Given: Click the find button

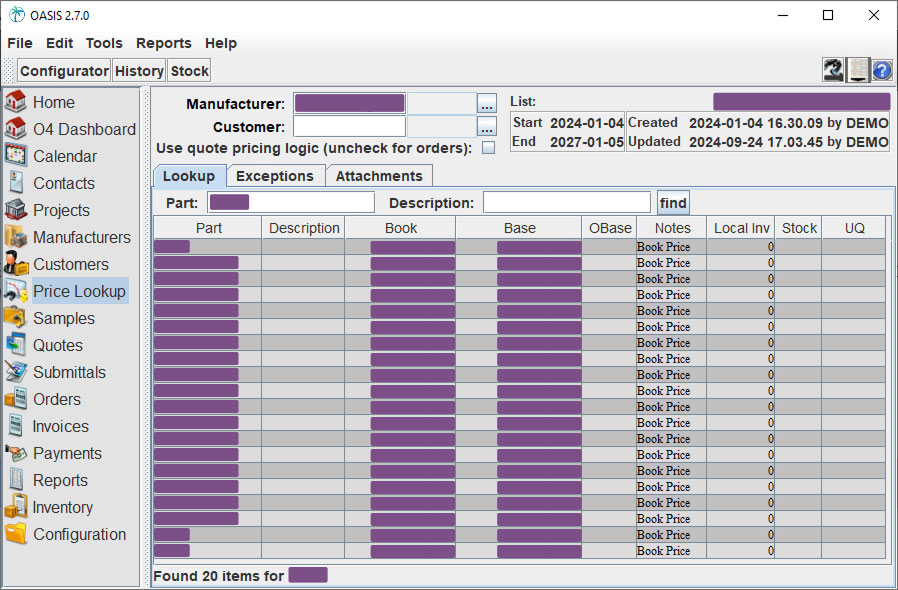Looking at the screenshot, I should pos(673,203).
